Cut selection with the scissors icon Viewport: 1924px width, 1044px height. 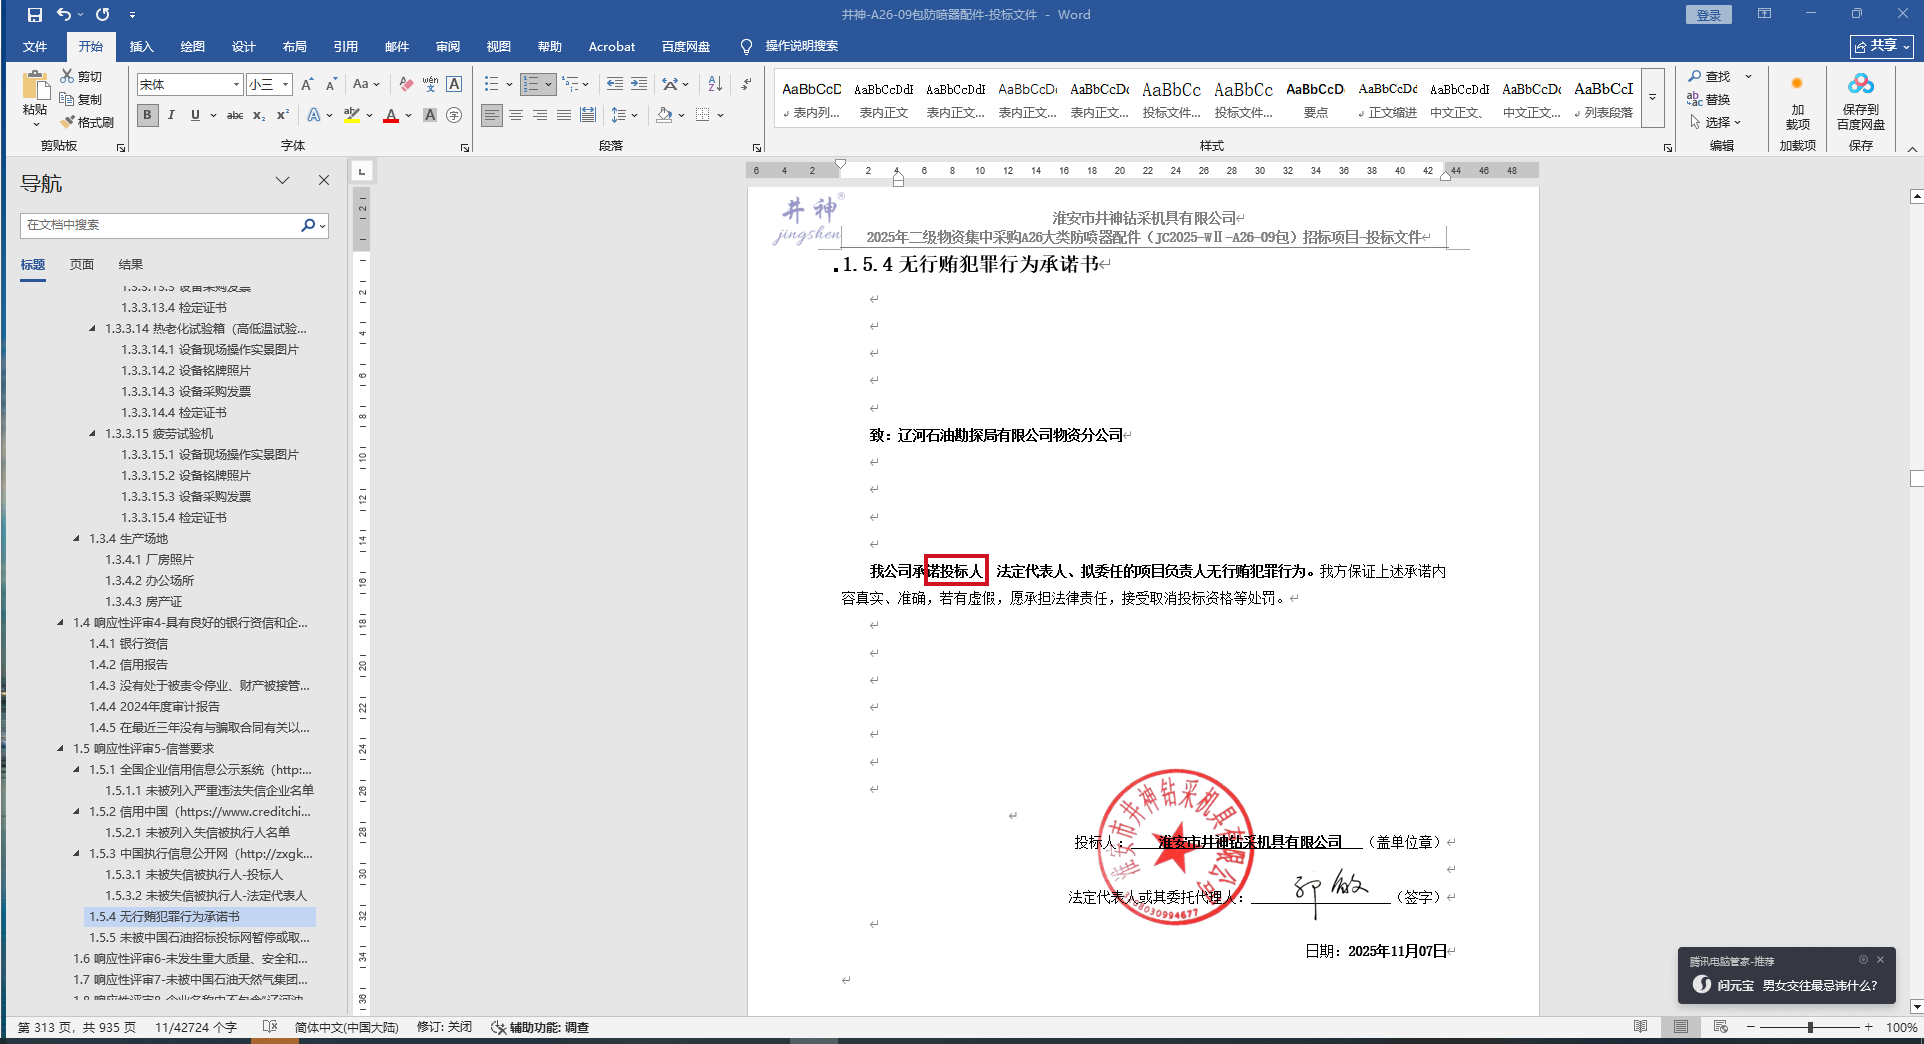click(67, 76)
